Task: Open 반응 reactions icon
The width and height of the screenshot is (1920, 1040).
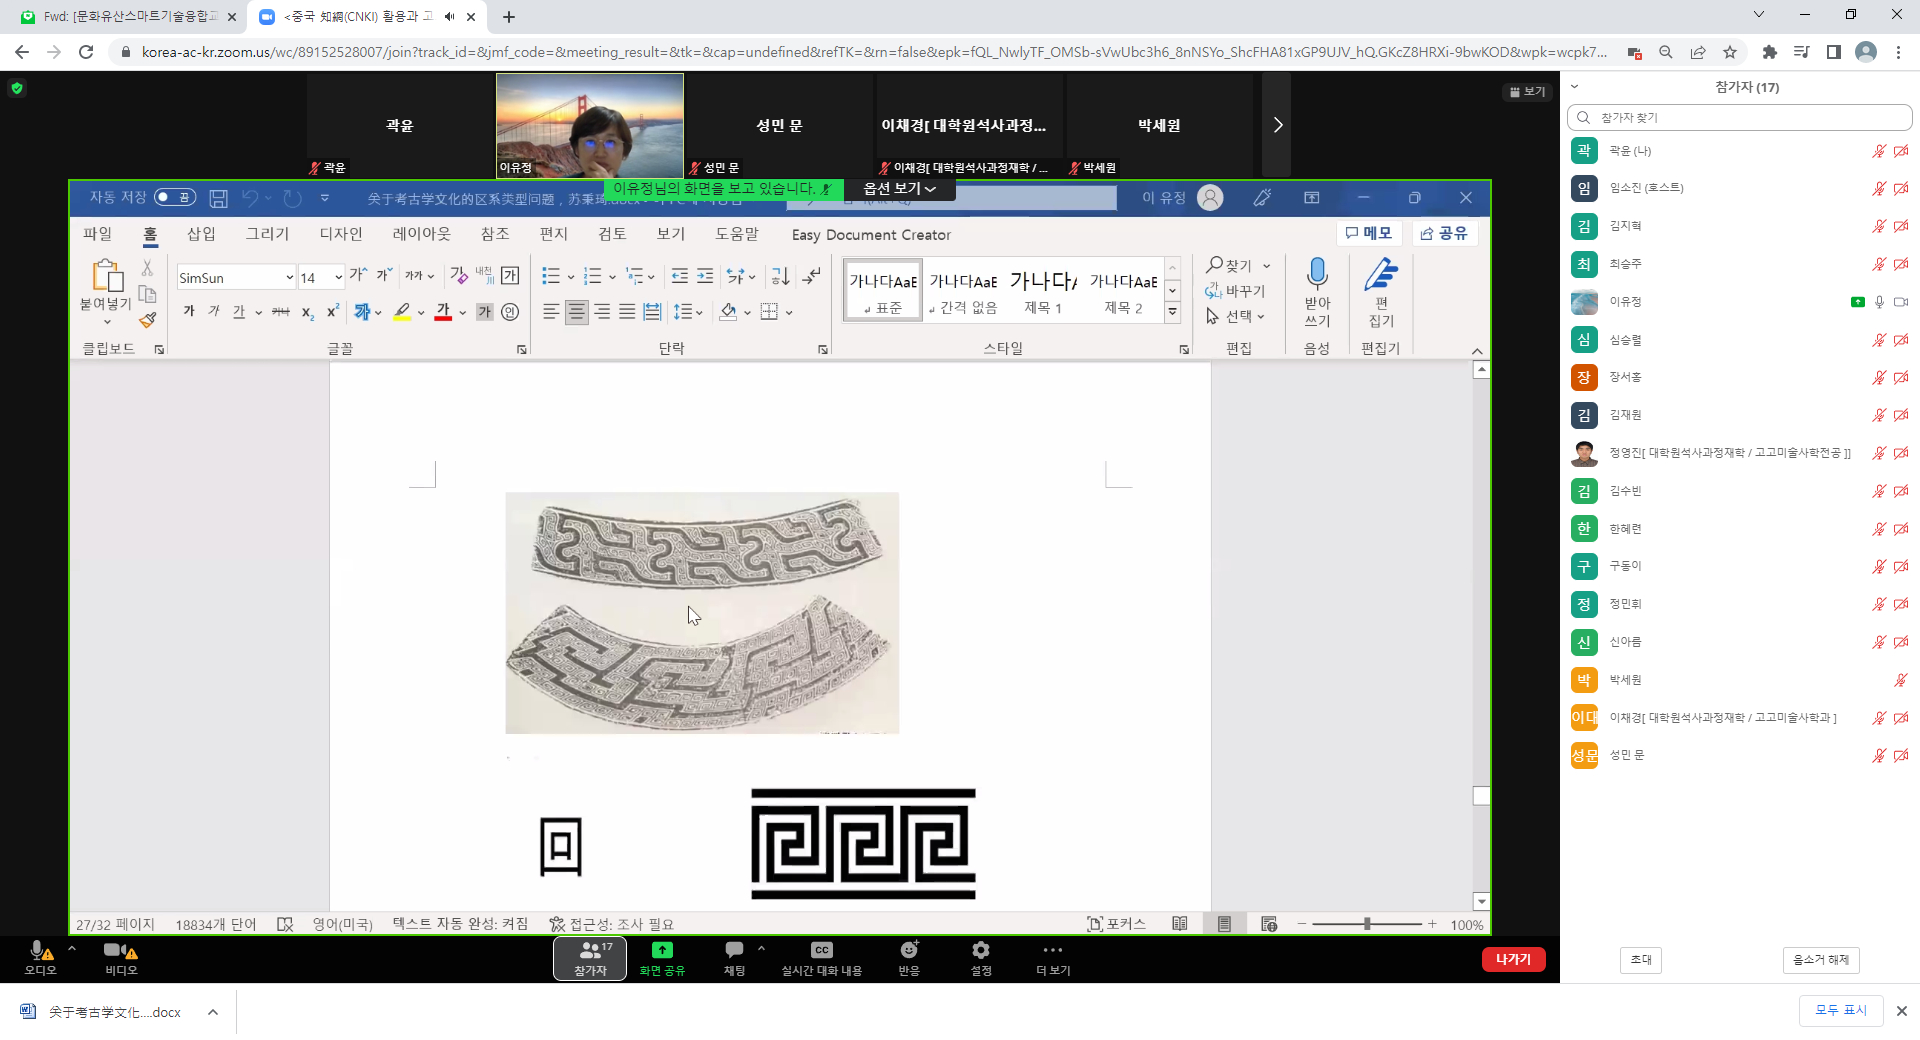Action: (x=908, y=950)
